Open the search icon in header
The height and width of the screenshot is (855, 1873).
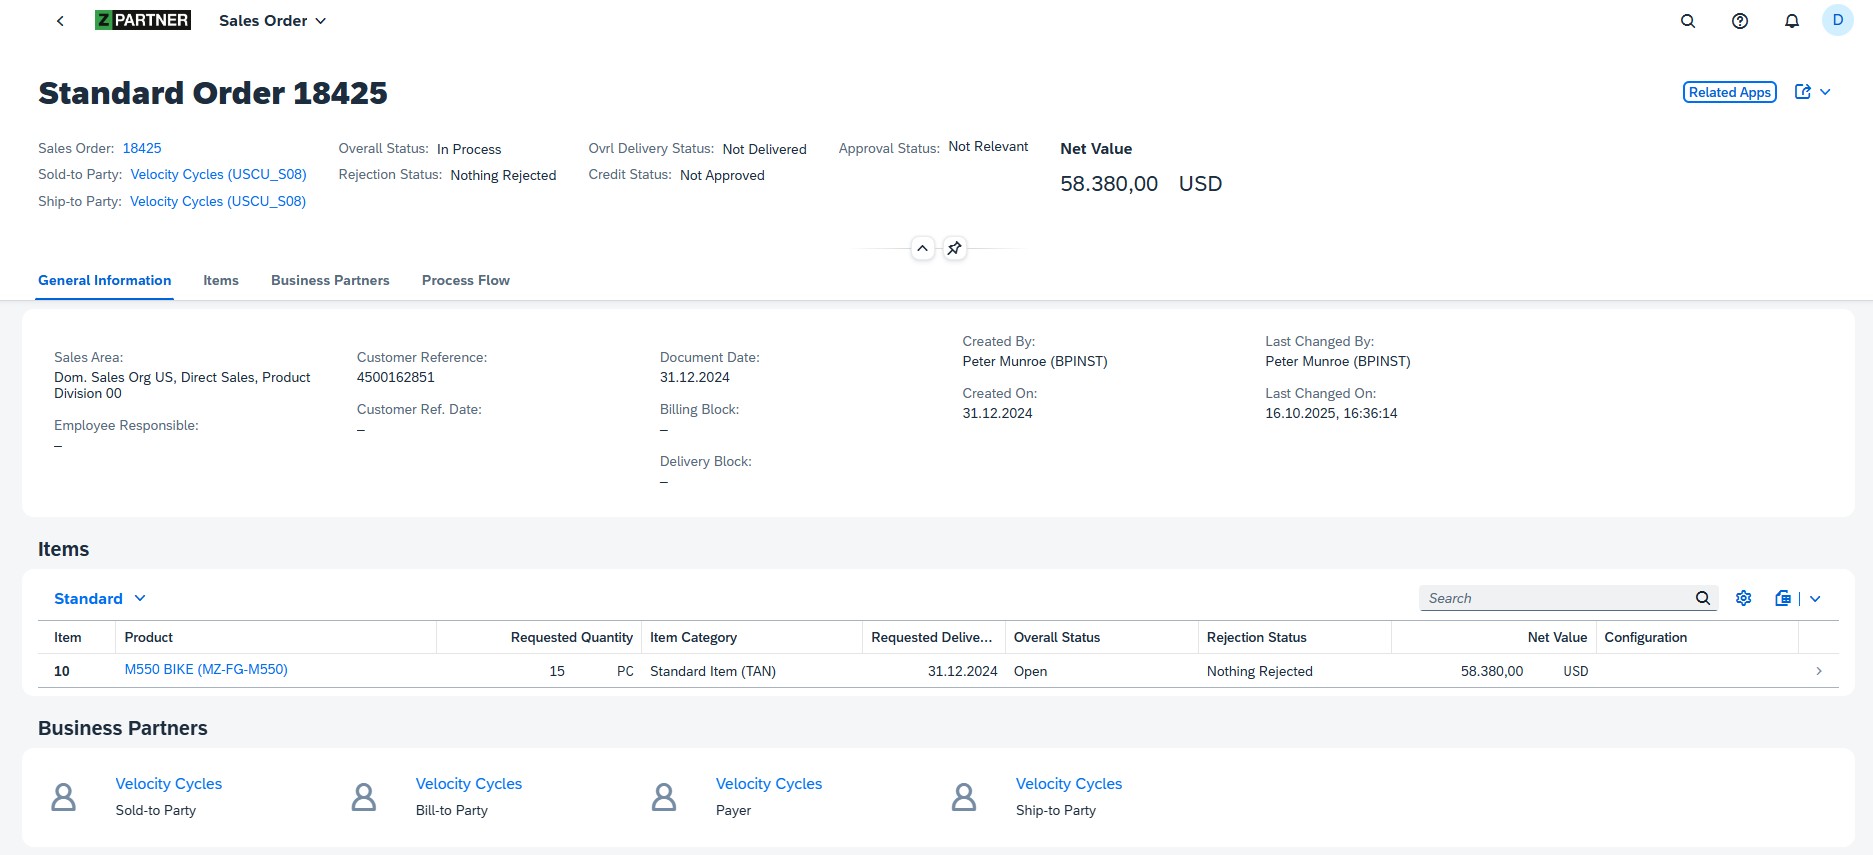(1688, 21)
